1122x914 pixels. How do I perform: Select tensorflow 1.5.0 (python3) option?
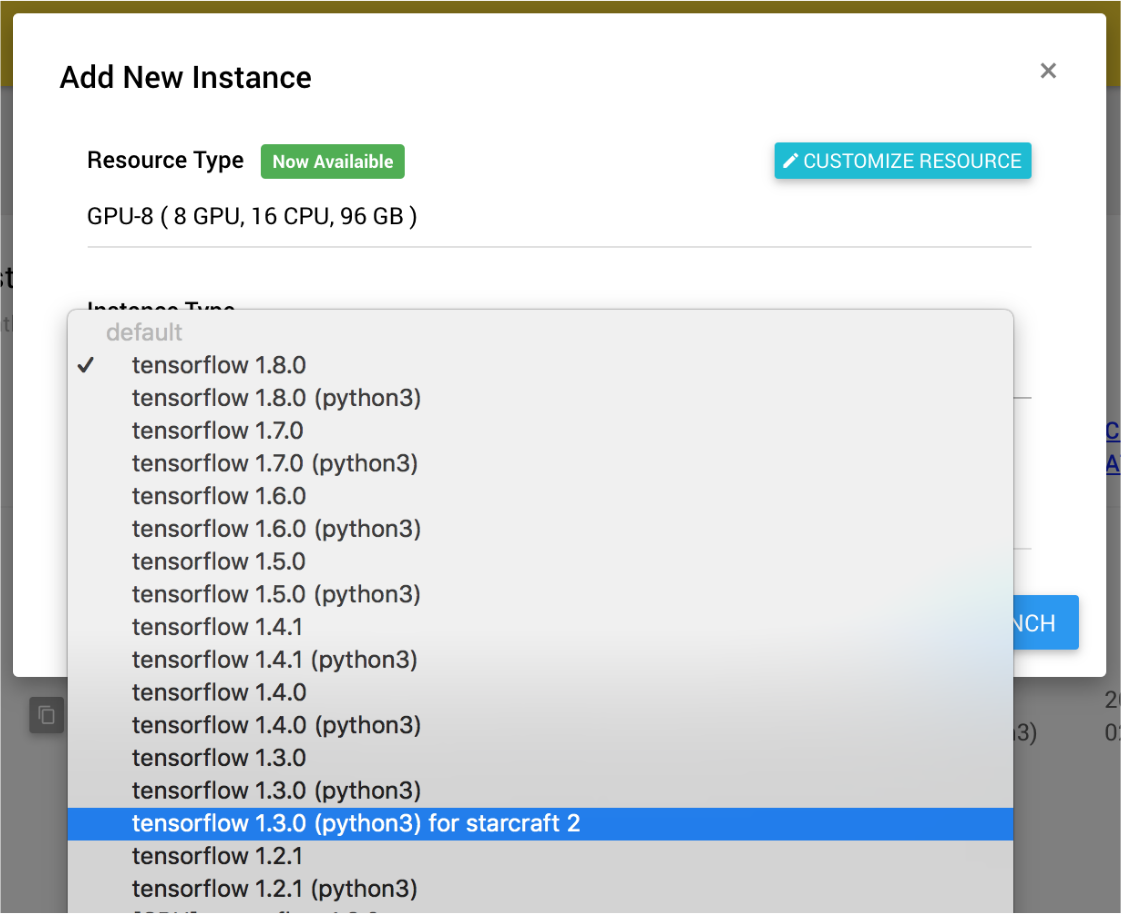pos(540,594)
